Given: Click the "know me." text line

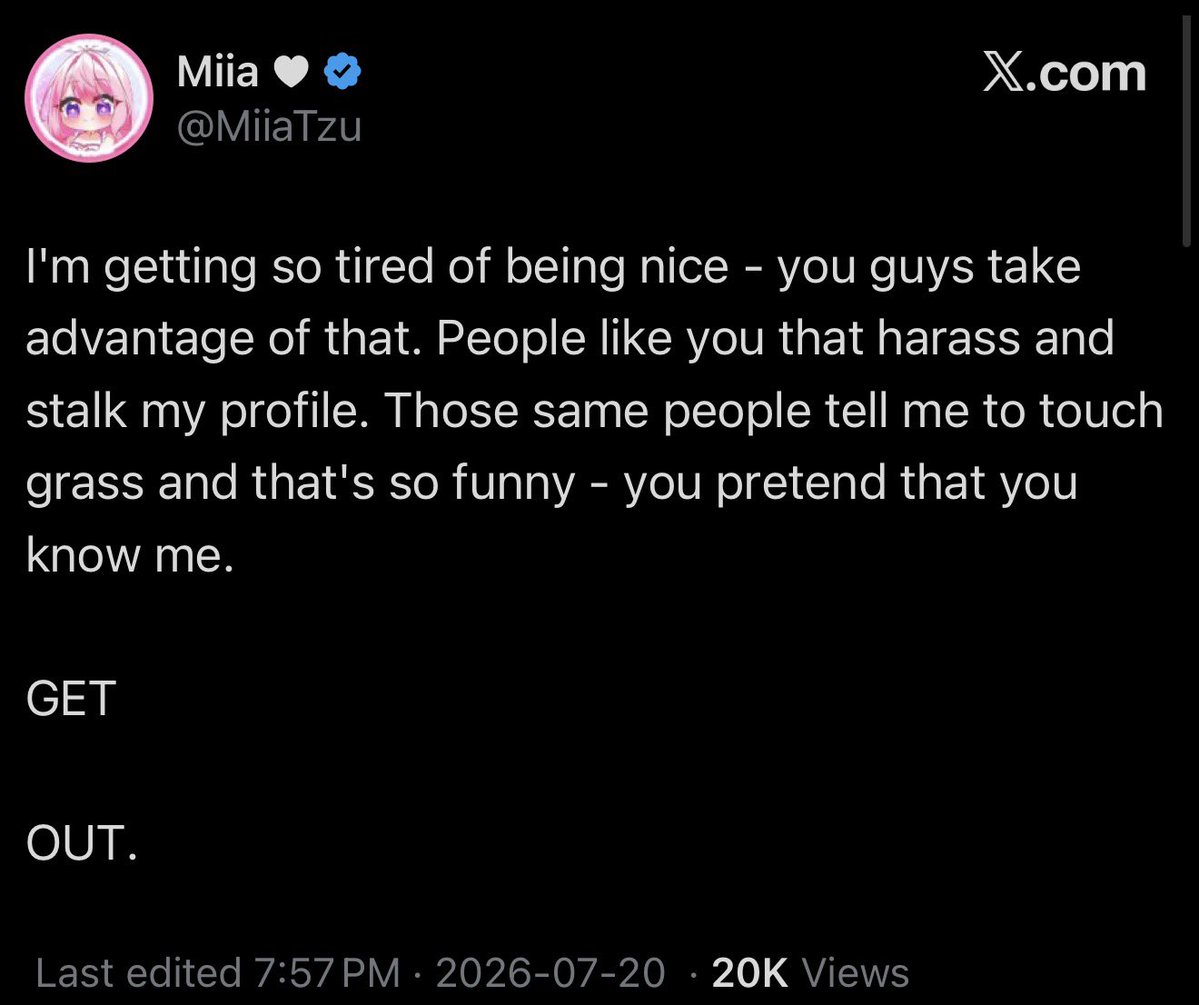Looking at the screenshot, I should point(130,554).
